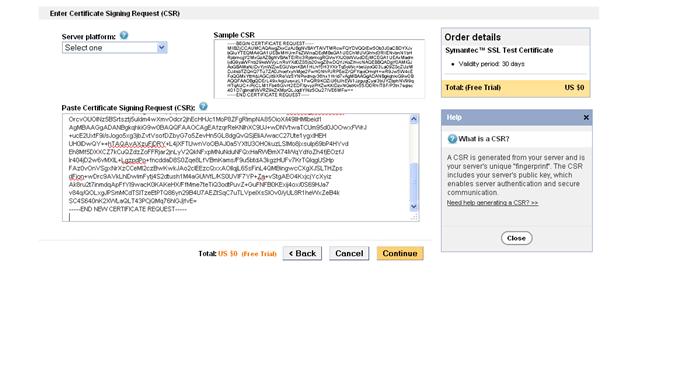Click the Server platform dropdown arrow
The height and width of the screenshot is (384, 684).
pos(162,48)
